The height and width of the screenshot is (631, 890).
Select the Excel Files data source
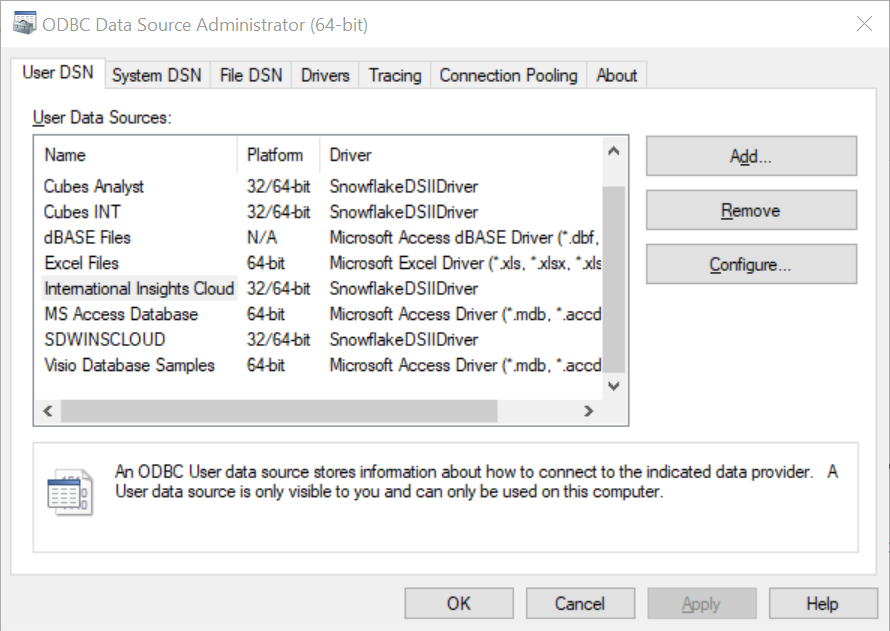point(82,263)
